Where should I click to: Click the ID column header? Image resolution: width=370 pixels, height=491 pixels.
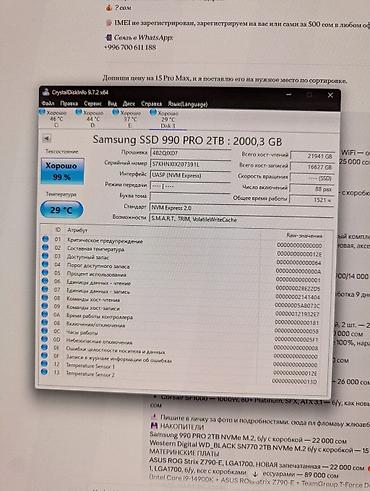[x=58, y=230]
